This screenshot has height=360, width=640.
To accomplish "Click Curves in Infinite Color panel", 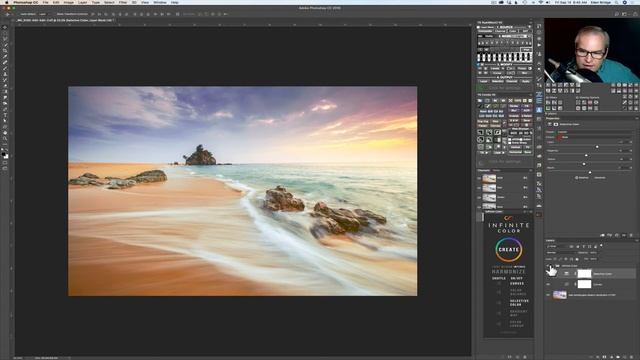I will [517, 283].
